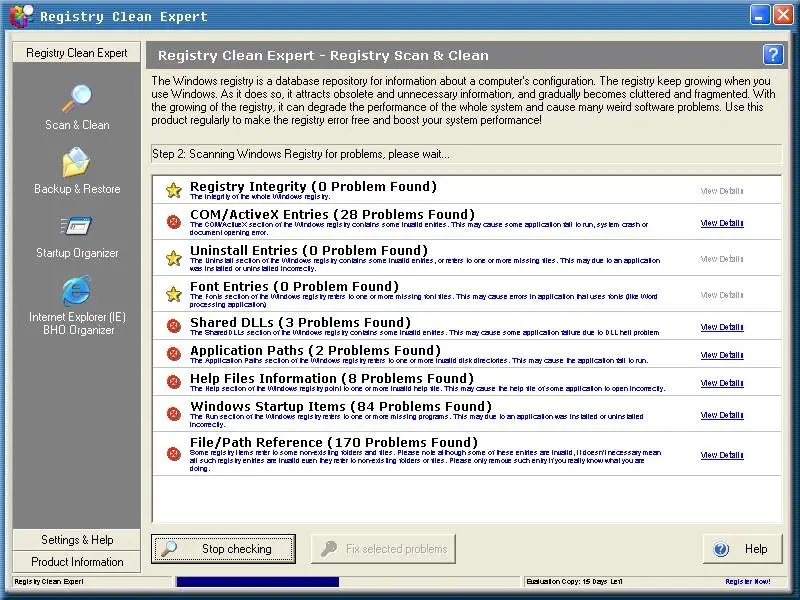Open the Product Information sidebar tab
This screenshot has height=600, width=800.
pos(77,562)
